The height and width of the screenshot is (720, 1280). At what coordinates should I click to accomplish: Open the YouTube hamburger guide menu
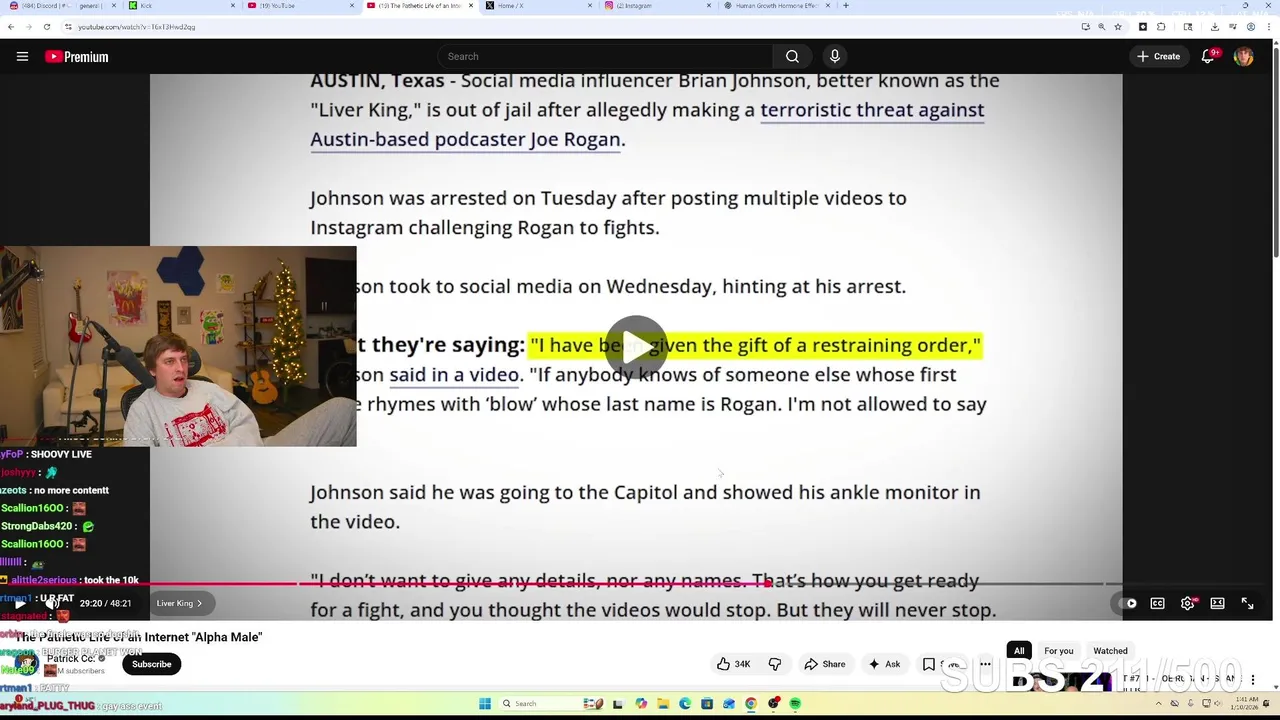coord(22,57)
